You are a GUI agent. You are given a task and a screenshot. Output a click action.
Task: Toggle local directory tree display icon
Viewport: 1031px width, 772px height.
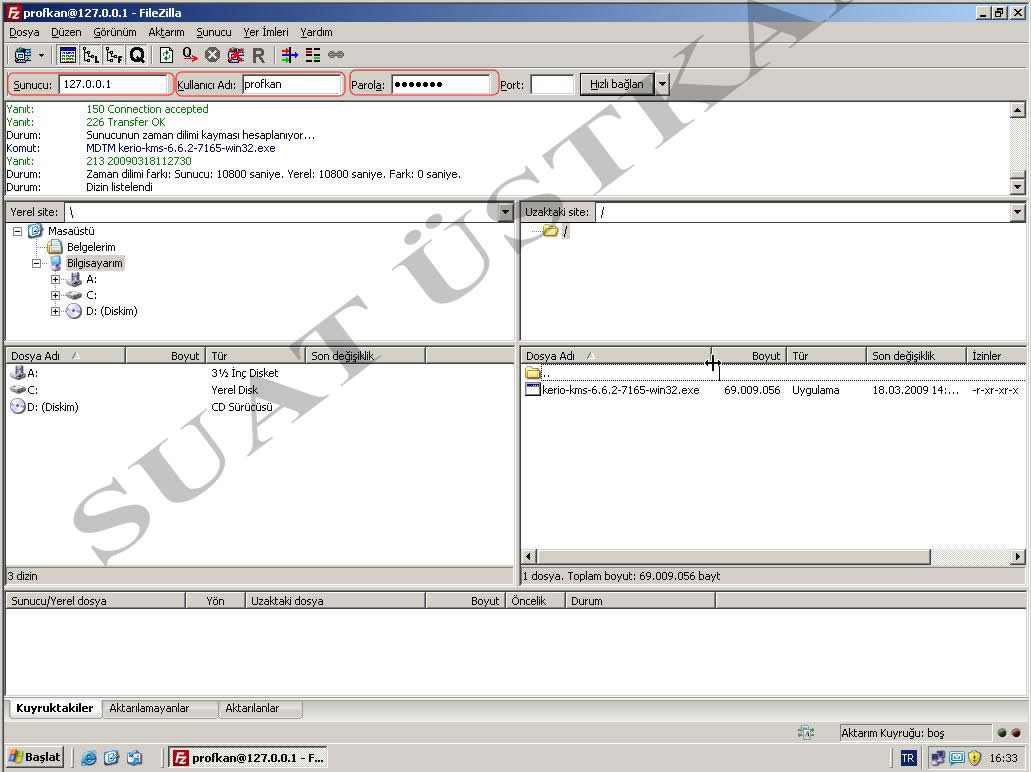[x=91, y=55]
